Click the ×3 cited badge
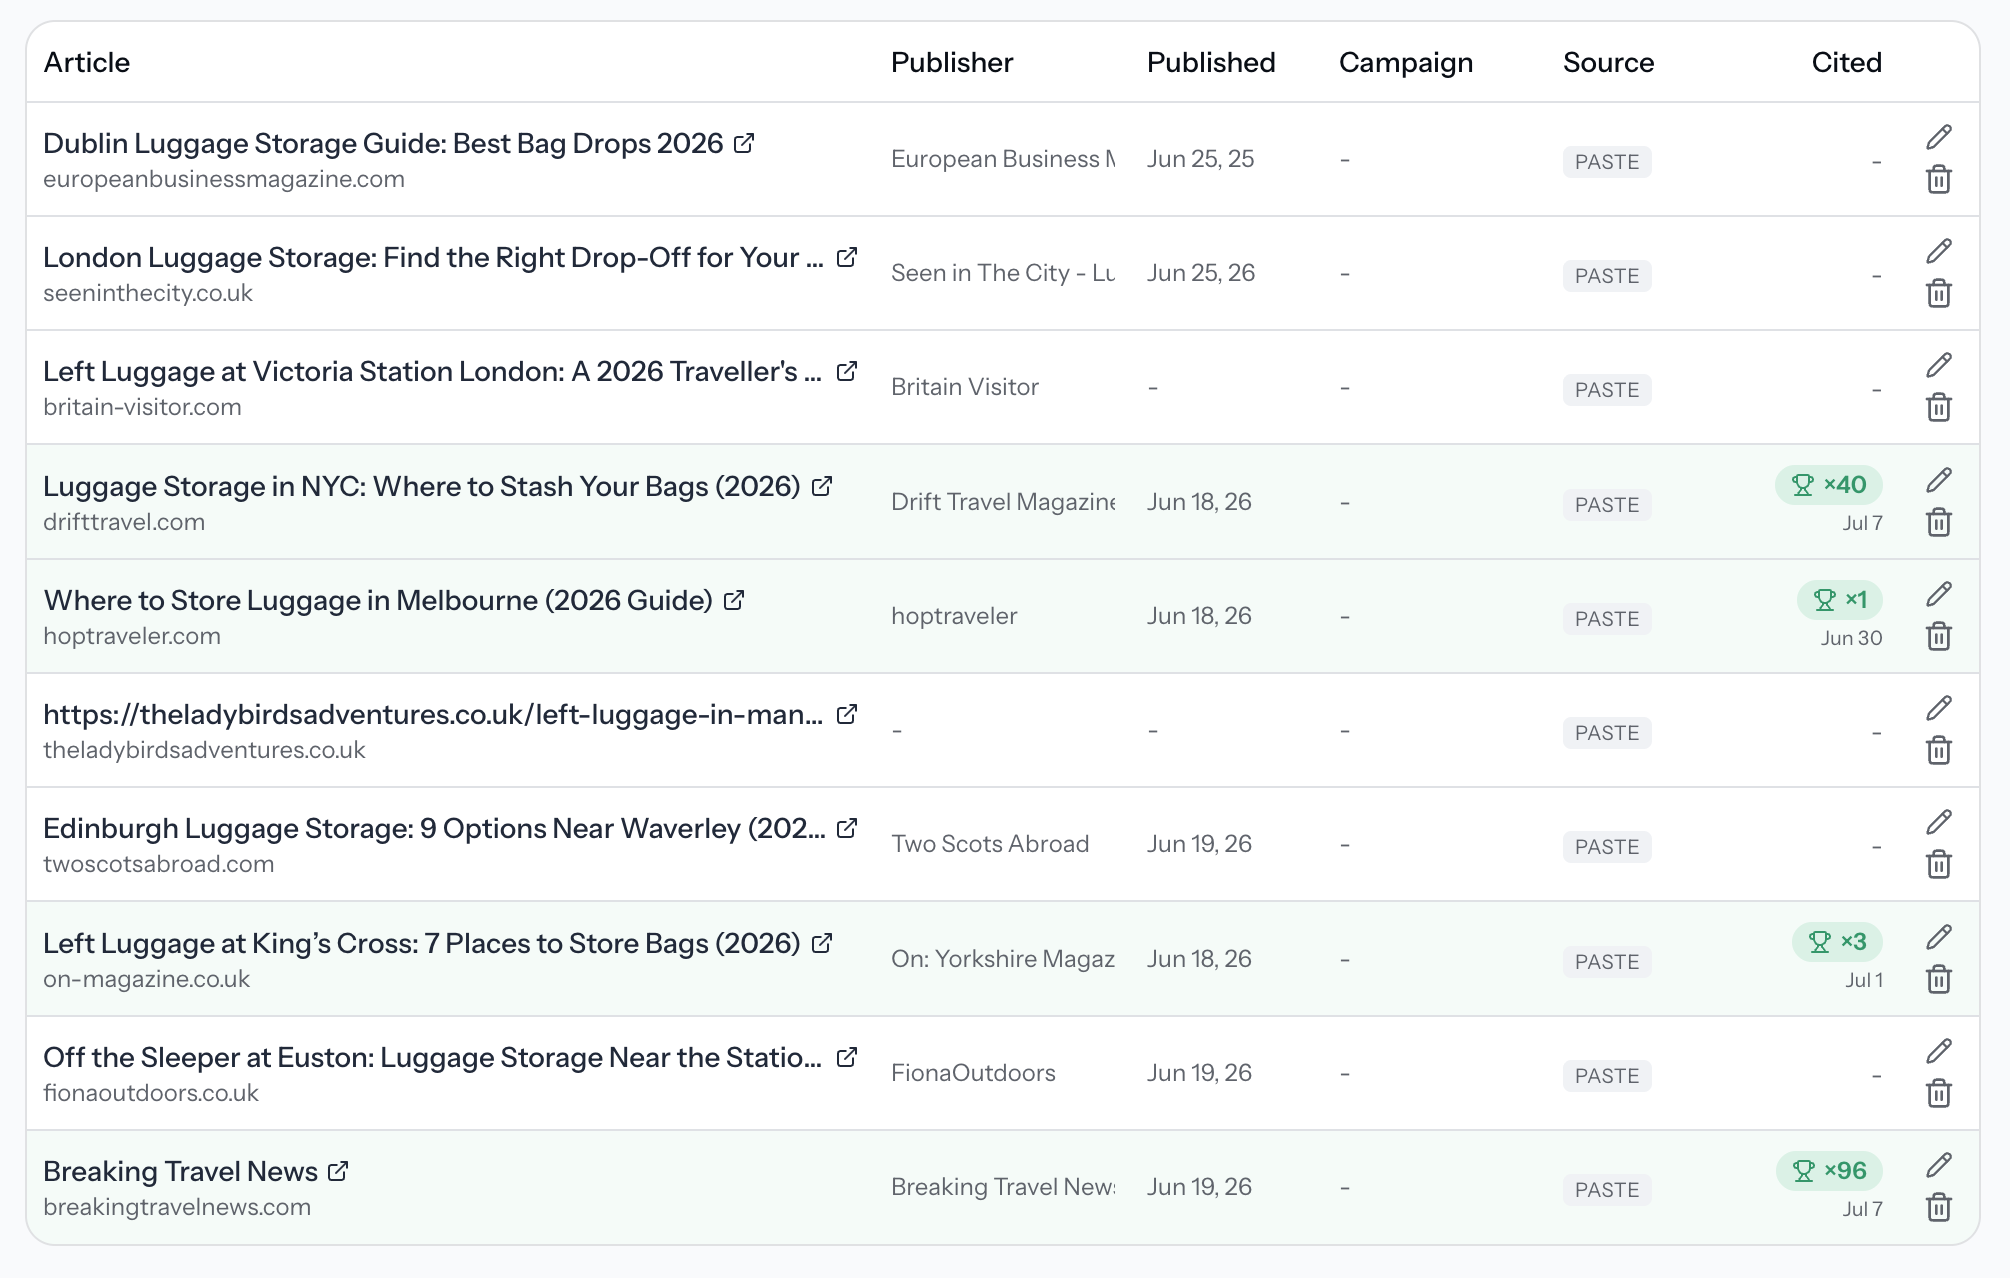Image resolution: width=2010 pixels, height=1278 pixels. tap(1838, 942)
